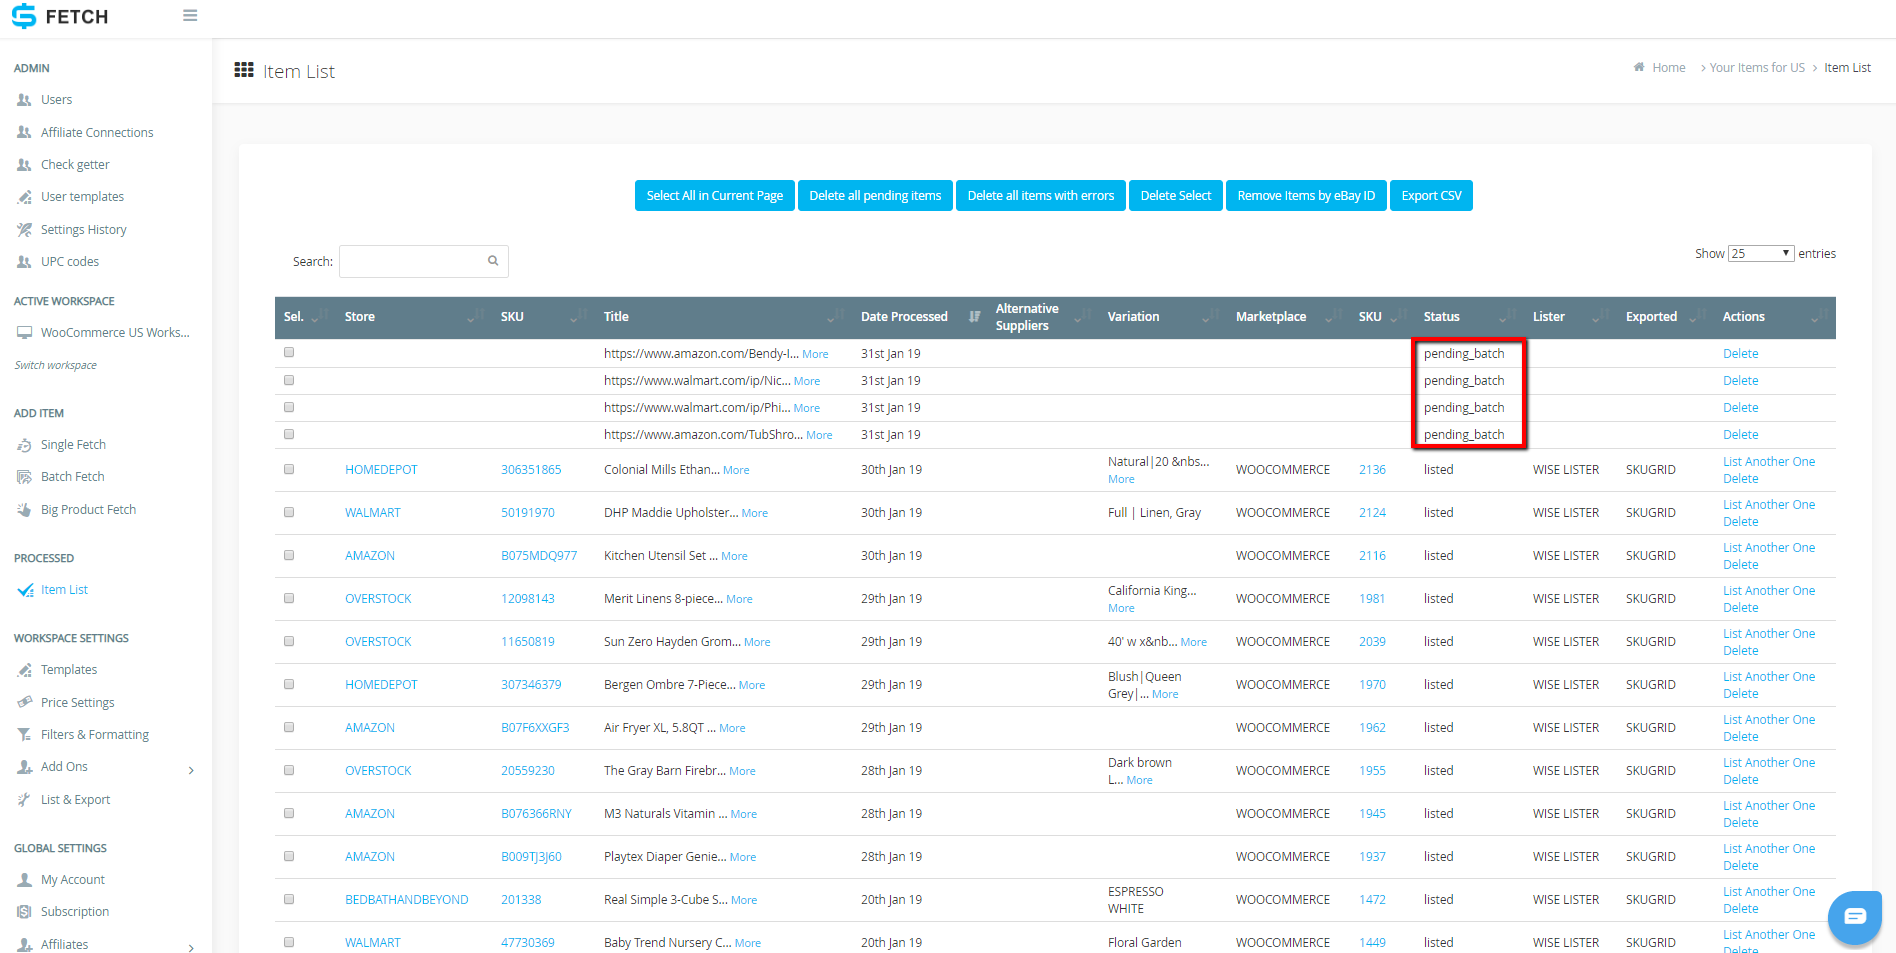Focus the Search input field
The image size is (1896, 953).
point(424,261)
